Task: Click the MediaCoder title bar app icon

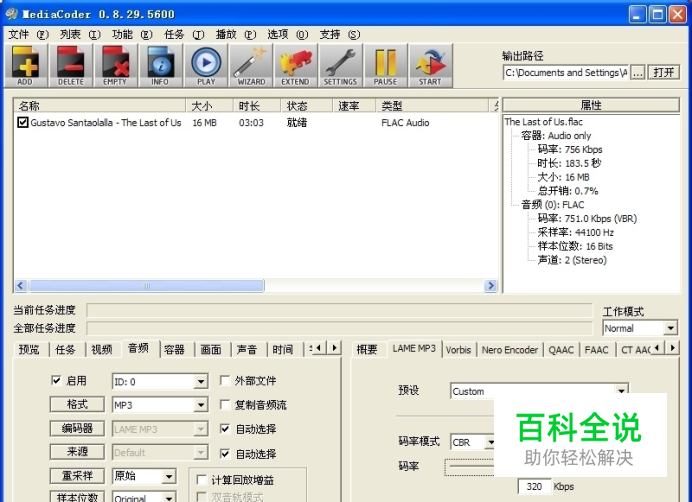Action: click(11, 14)
